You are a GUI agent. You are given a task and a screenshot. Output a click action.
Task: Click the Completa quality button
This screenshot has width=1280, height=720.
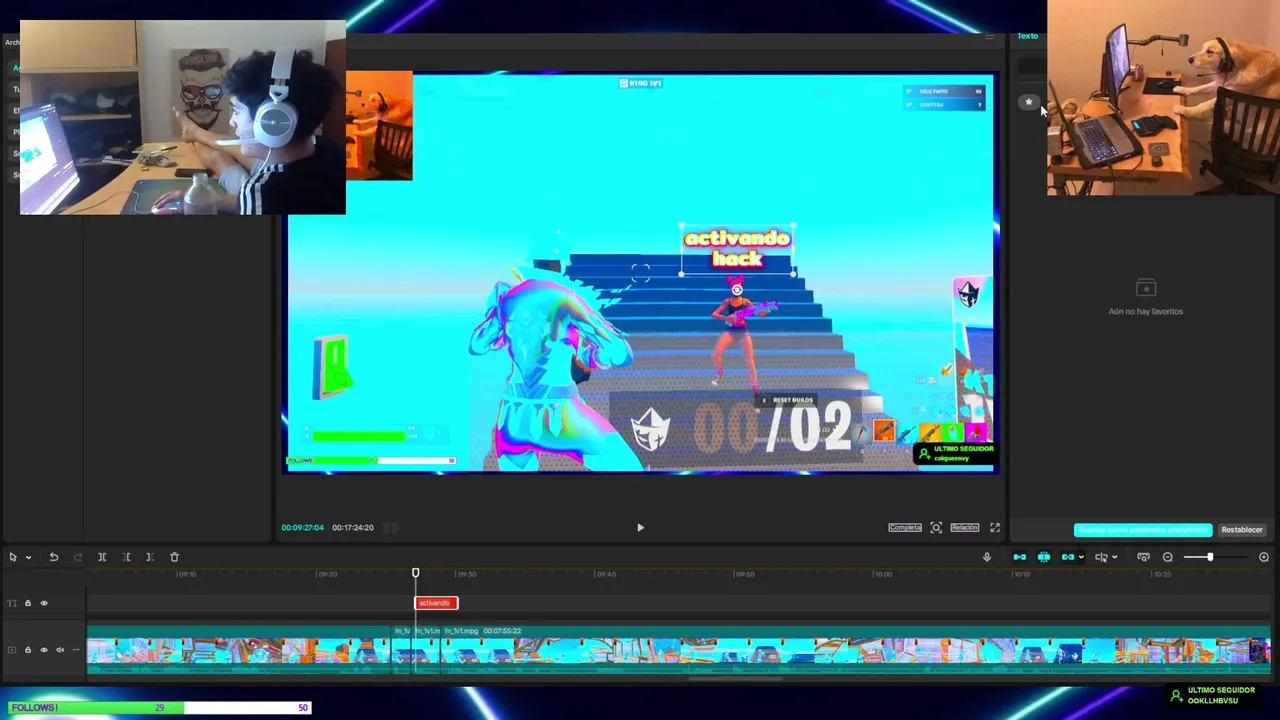pos(905,527)
